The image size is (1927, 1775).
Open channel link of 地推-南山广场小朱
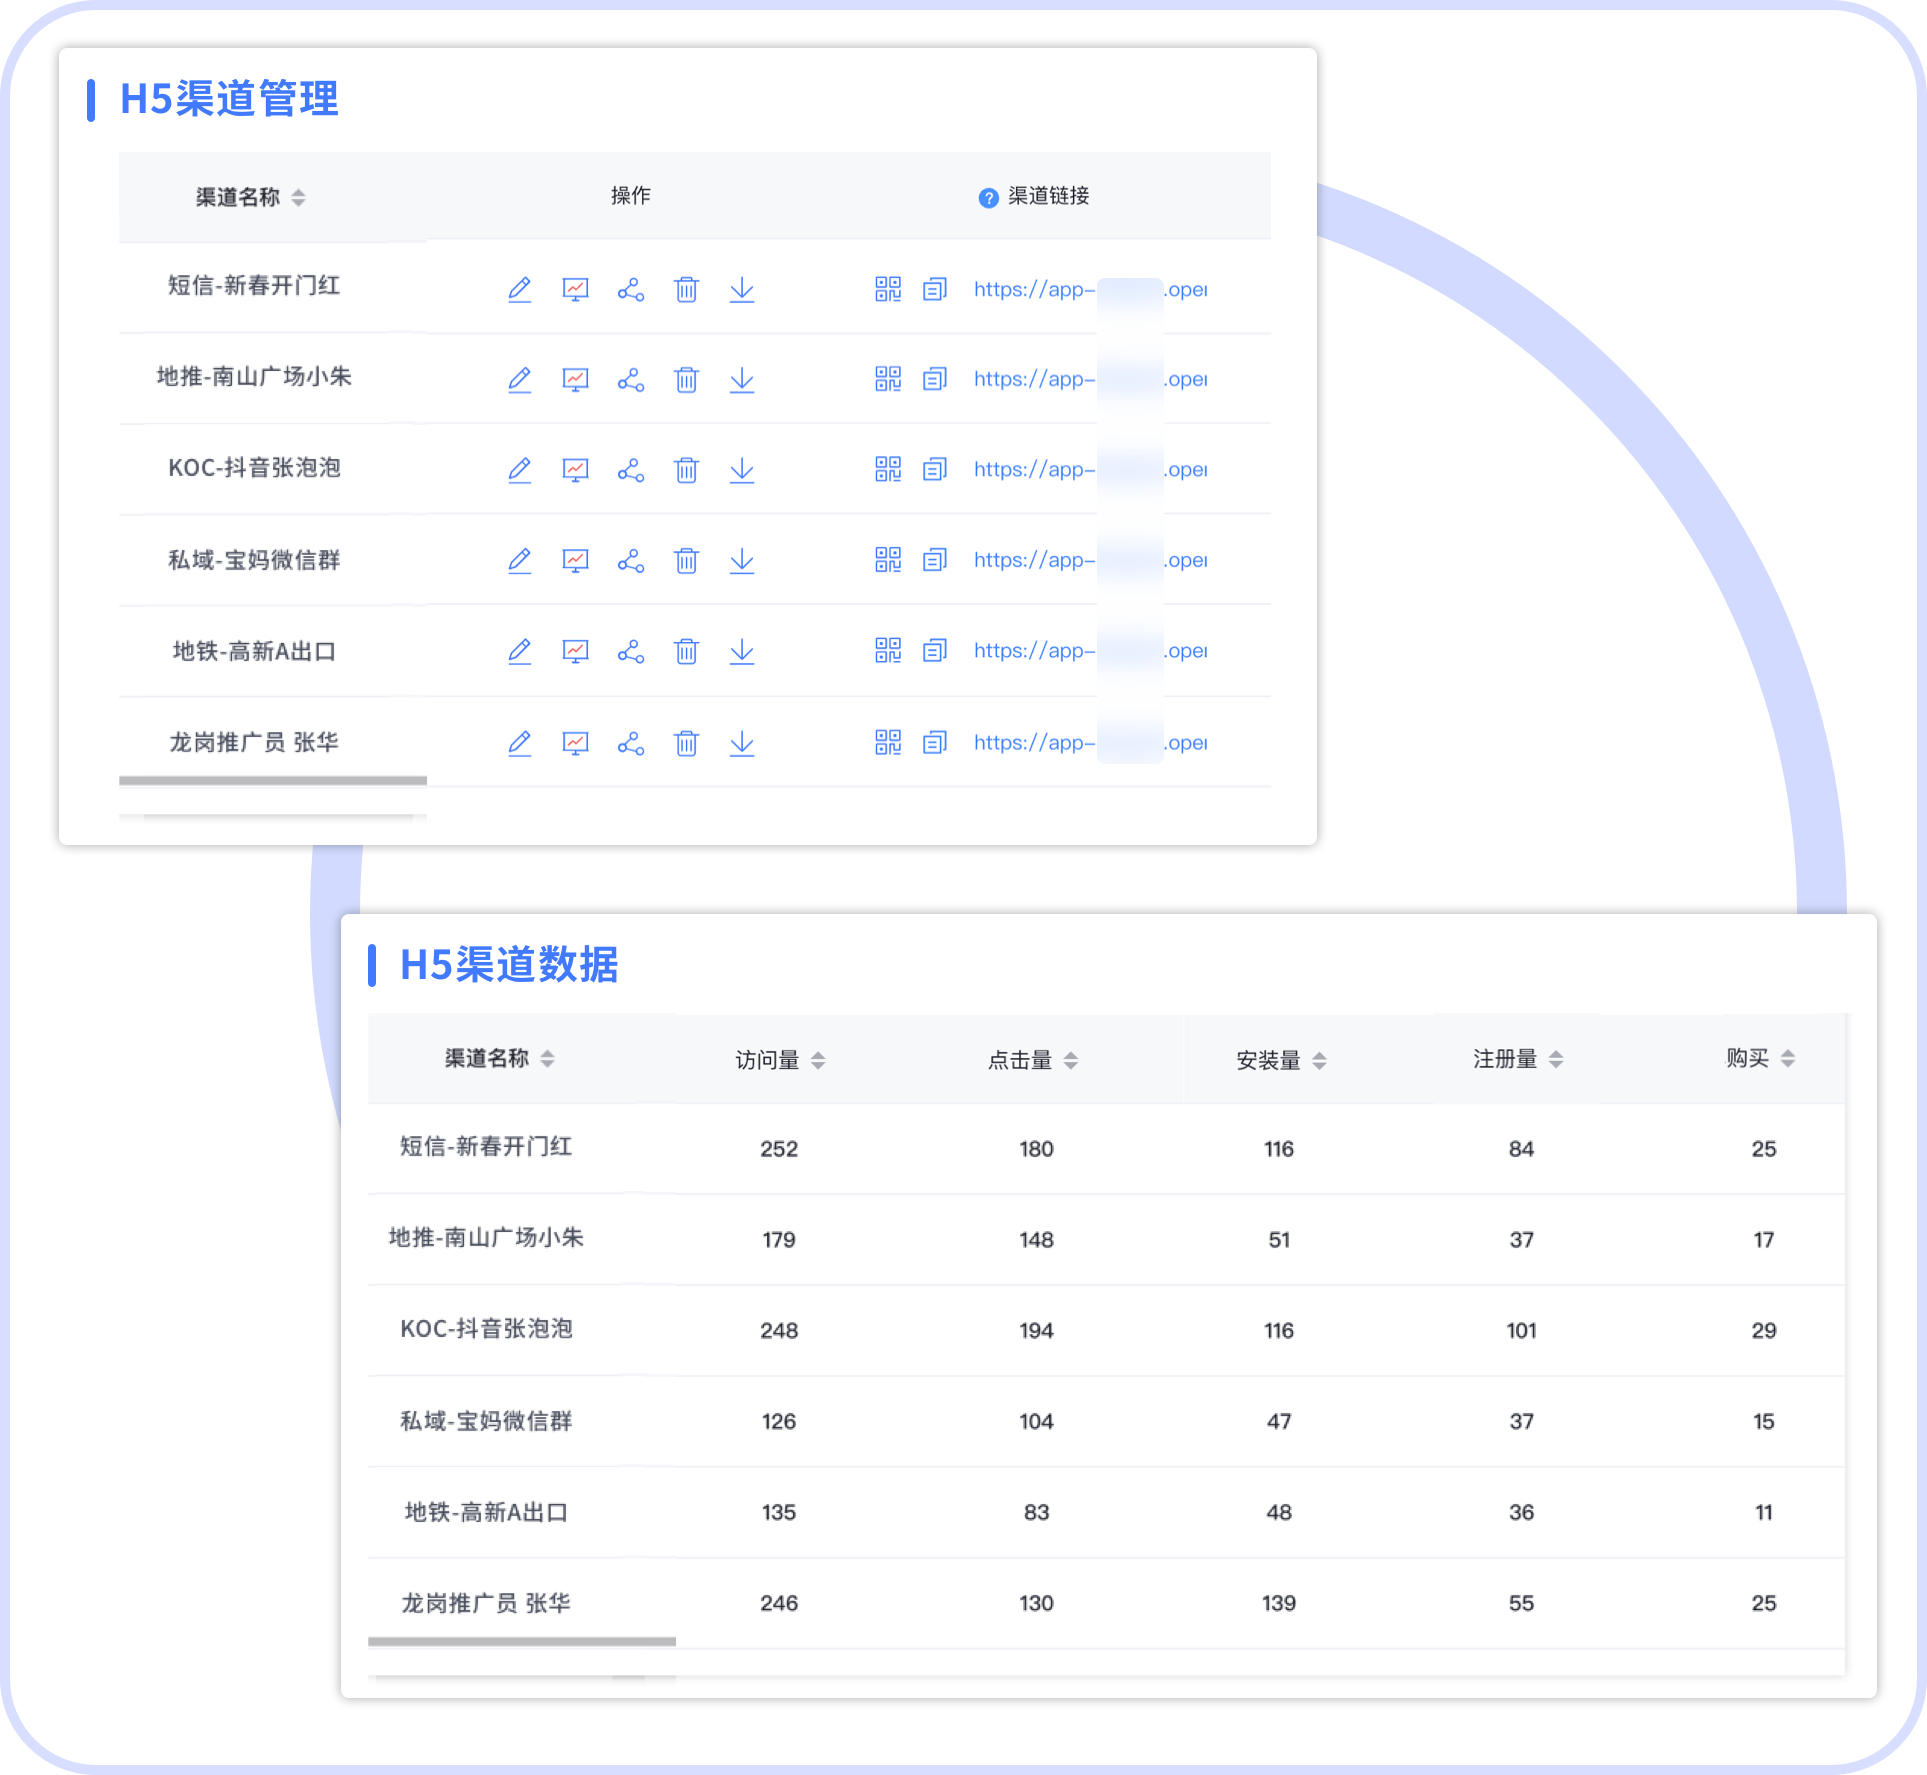click(1090, 380)
